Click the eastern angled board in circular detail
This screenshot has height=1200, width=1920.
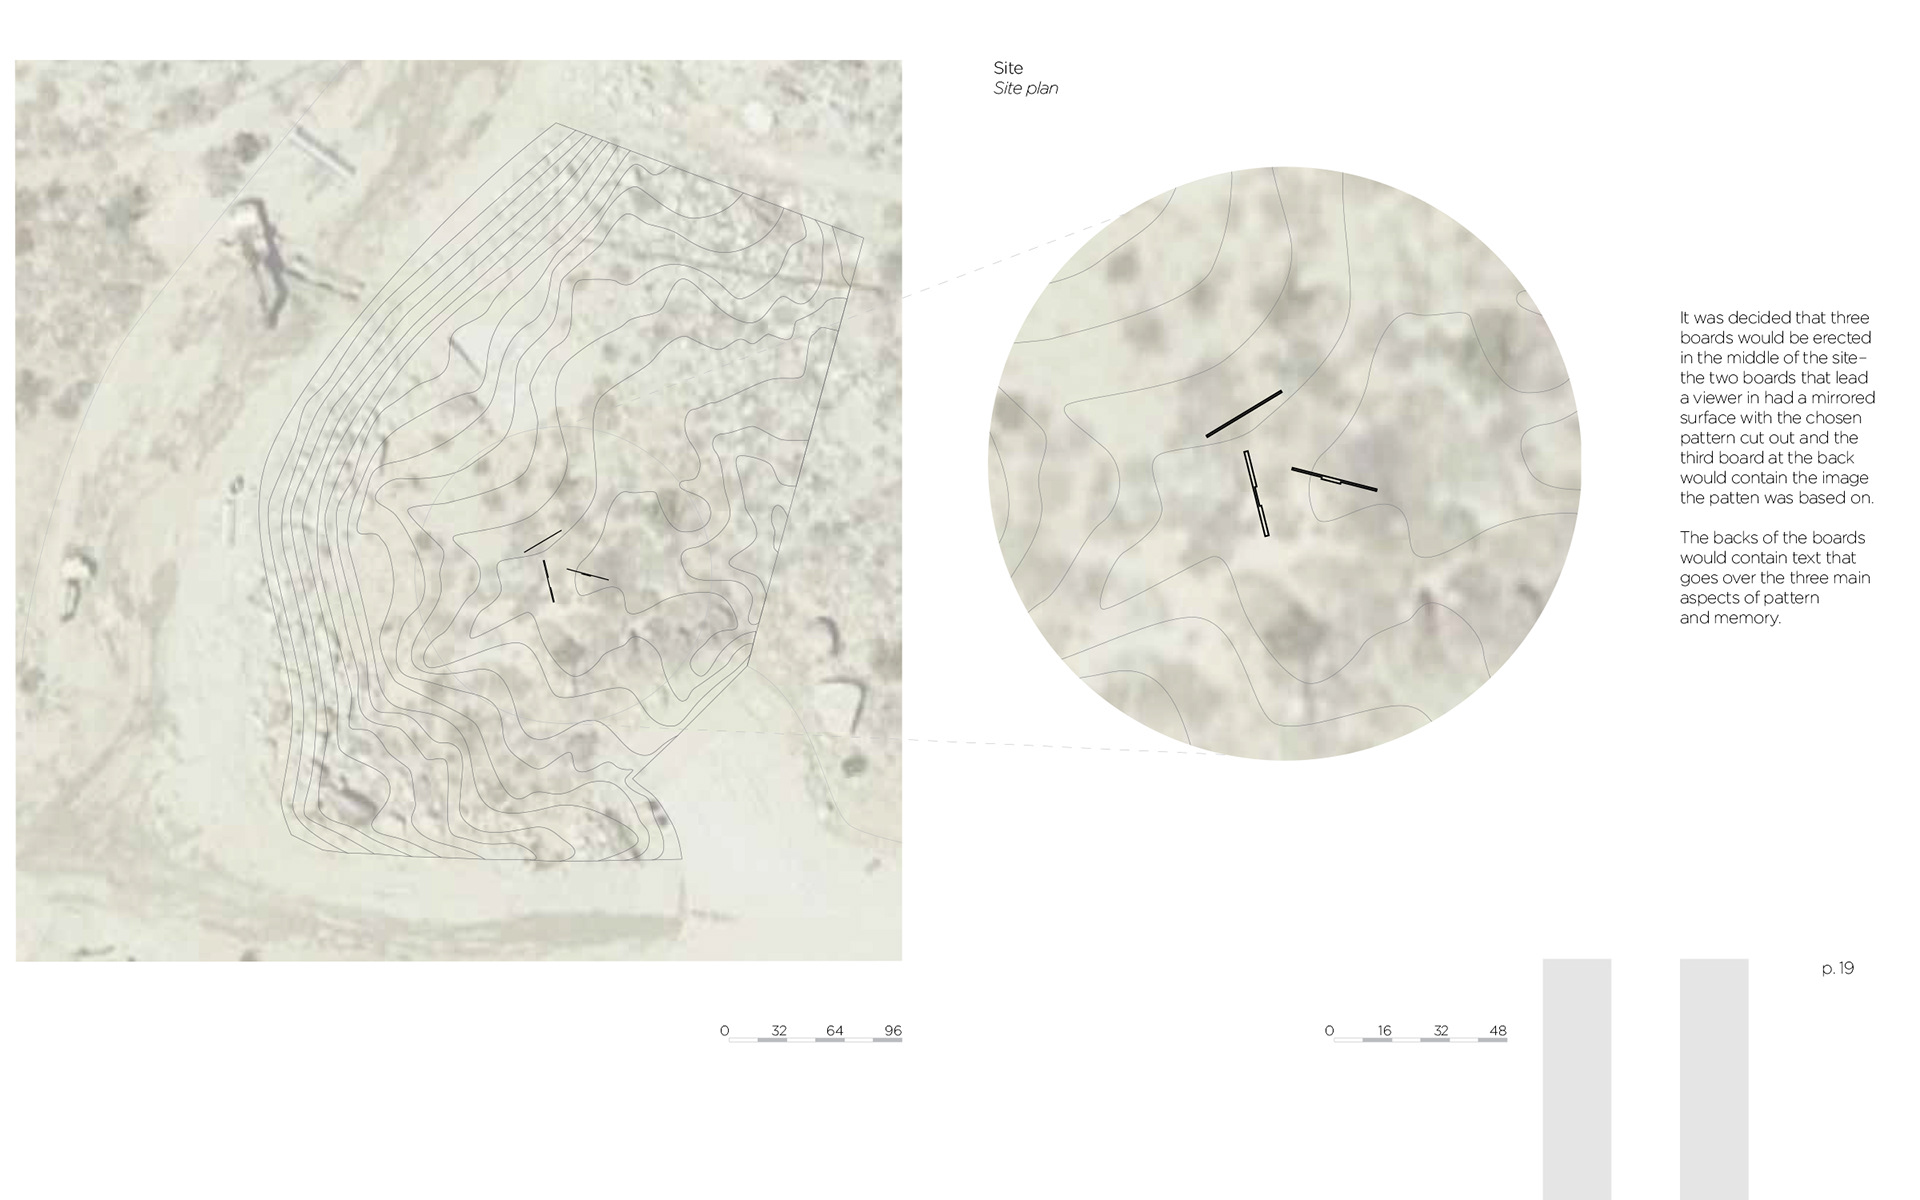click(1334, 479)
